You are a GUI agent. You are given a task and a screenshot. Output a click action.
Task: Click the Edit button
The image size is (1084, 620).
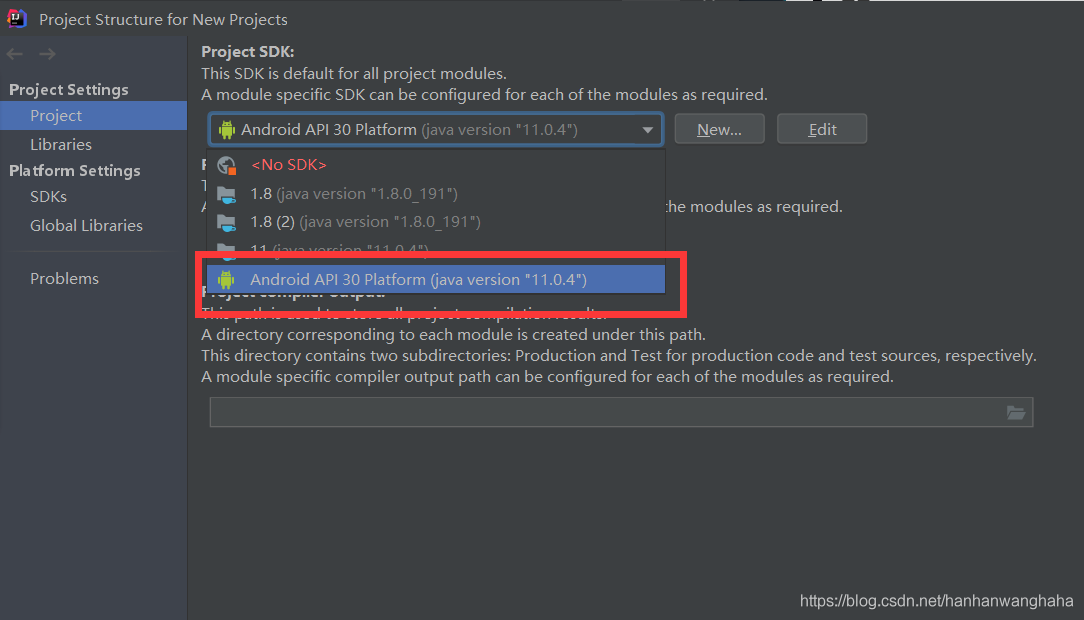(x=821, y=128)
